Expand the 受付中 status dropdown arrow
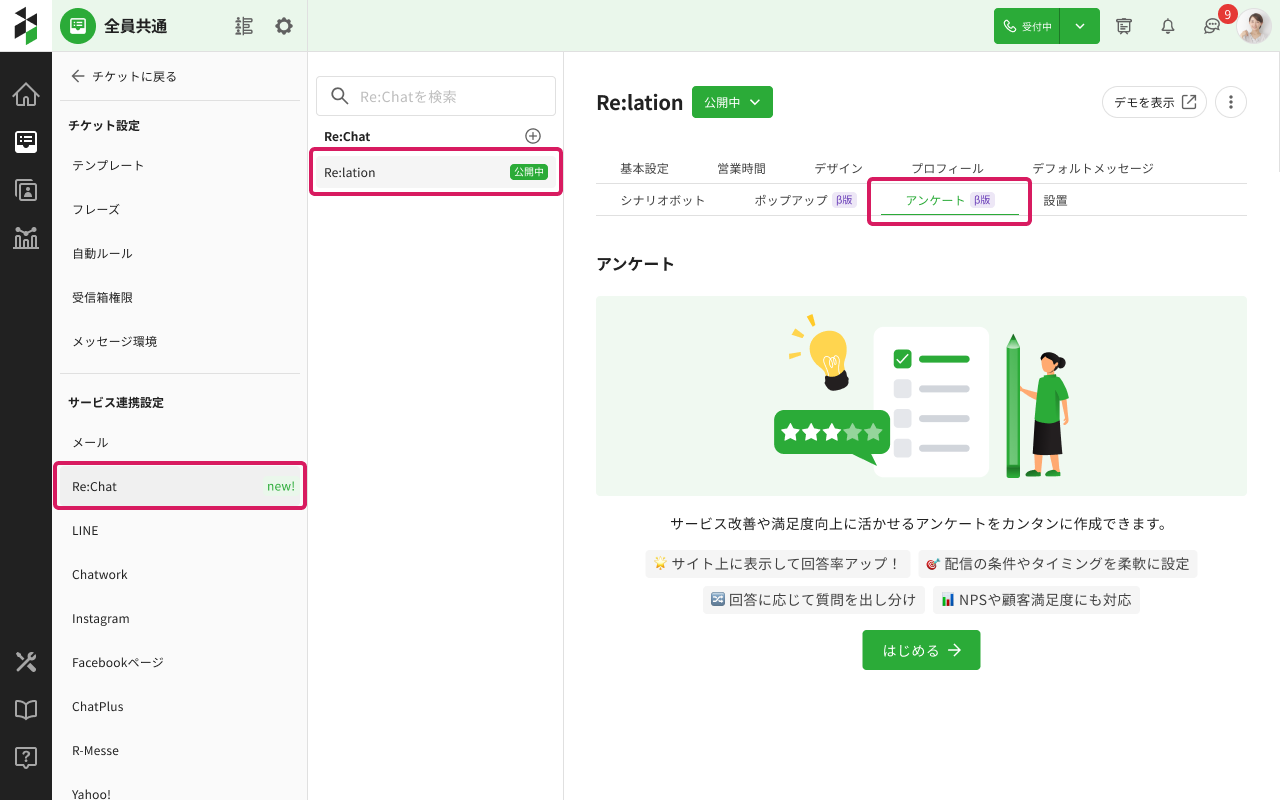 (x=1080, y=26)
